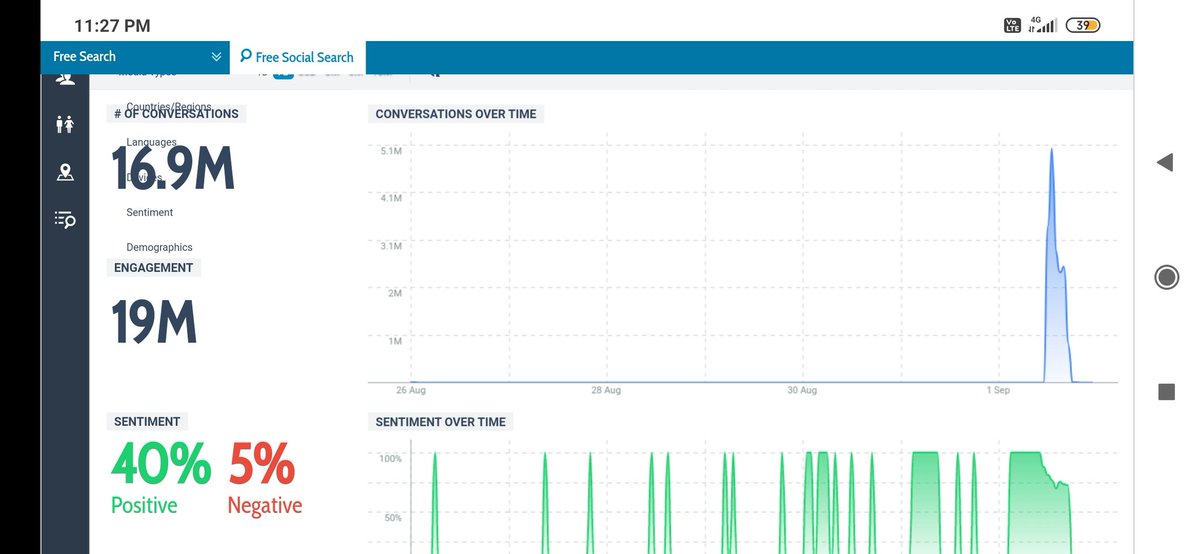Tap the 4G signal strength icon
1200x554 pixels.
(1044, 25)
